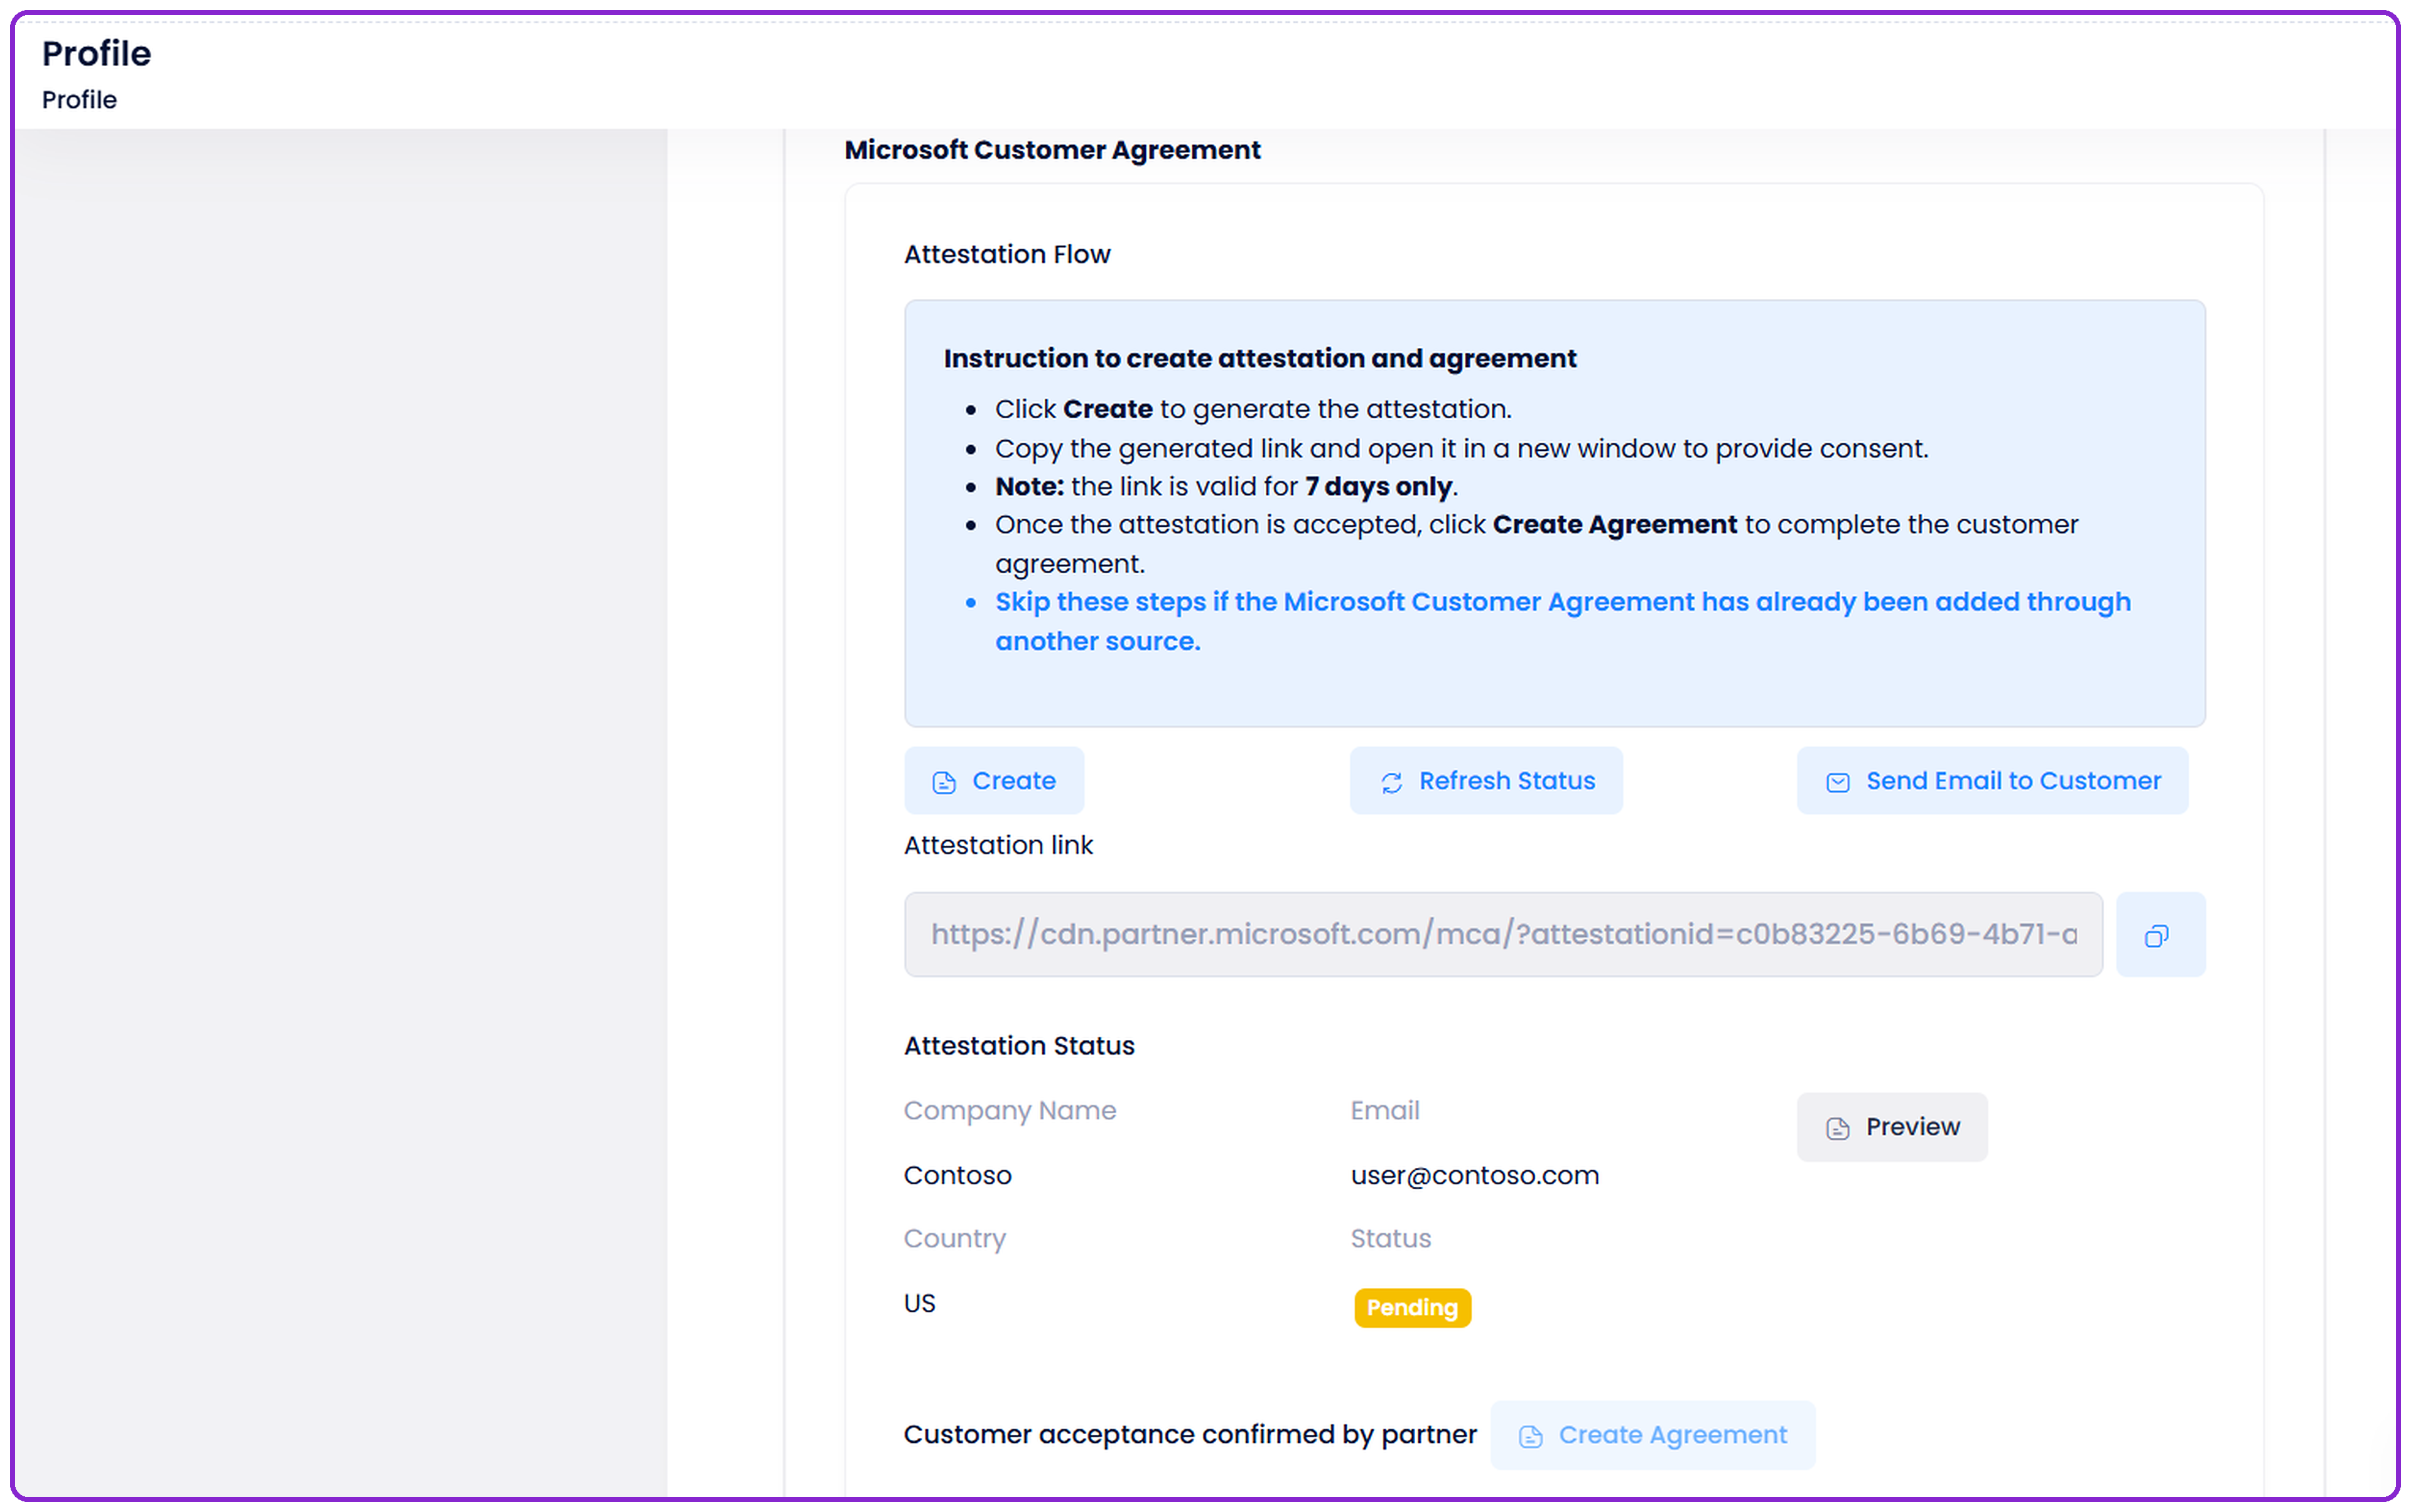Click inside the attestation link field

coord(1503,935)
